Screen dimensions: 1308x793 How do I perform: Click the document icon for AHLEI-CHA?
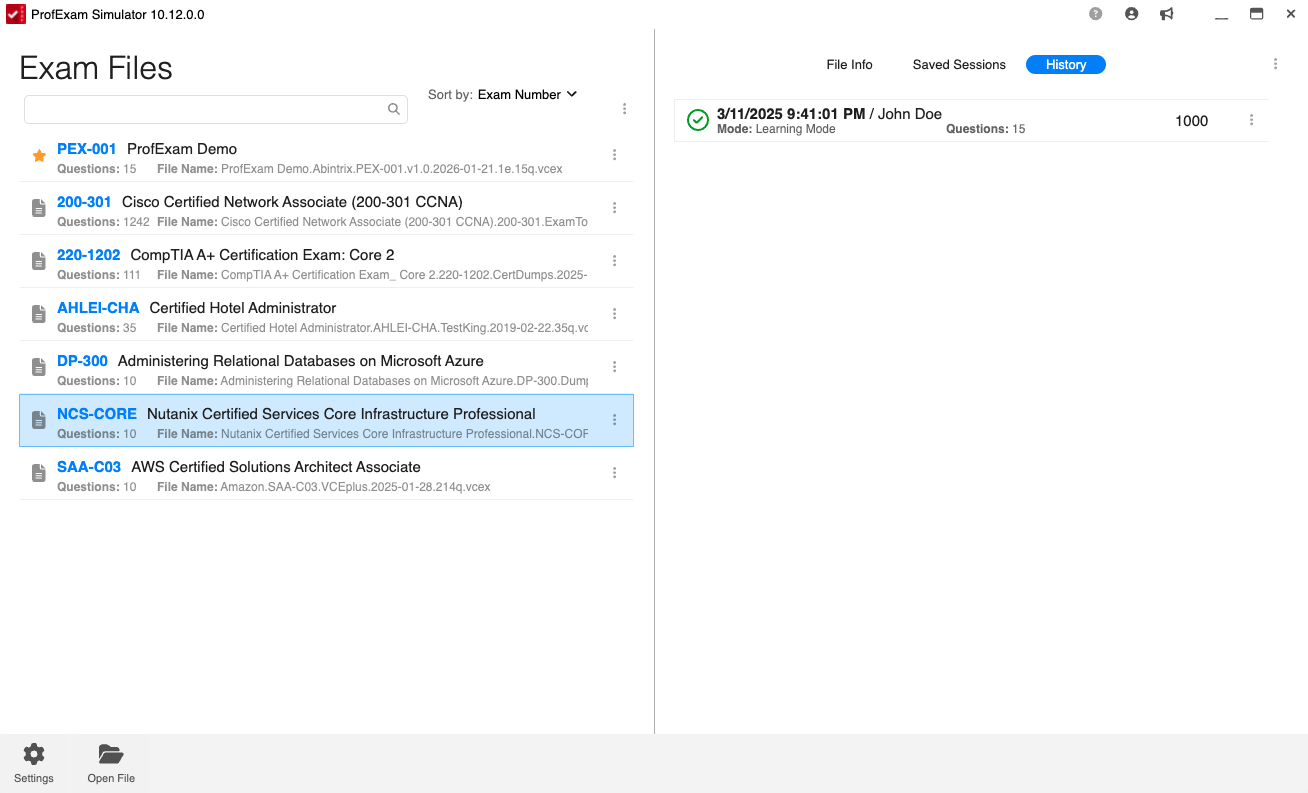point(39,314)
